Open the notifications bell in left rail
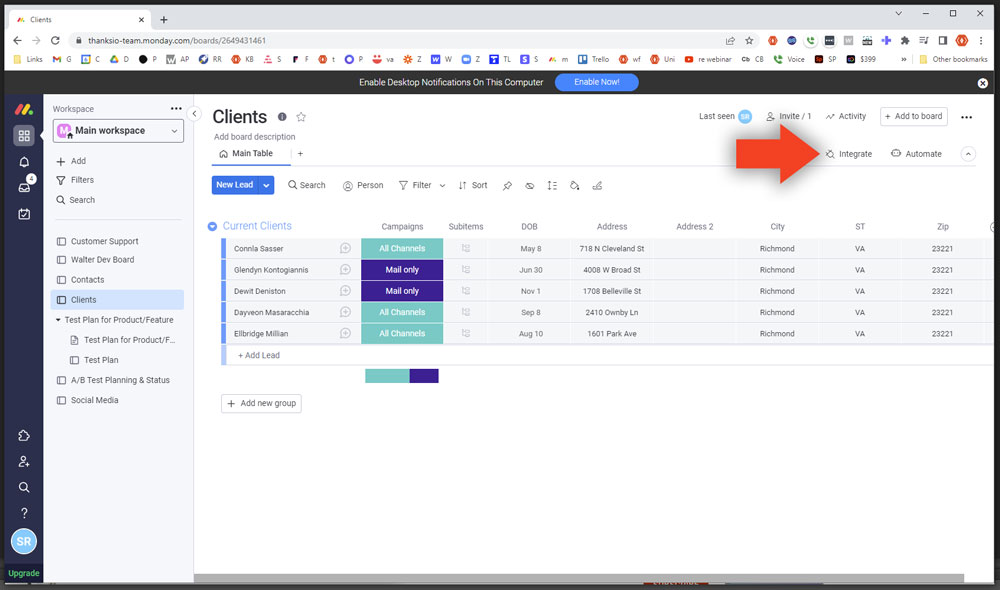1000x590 pixels. [x=24, y=162]
